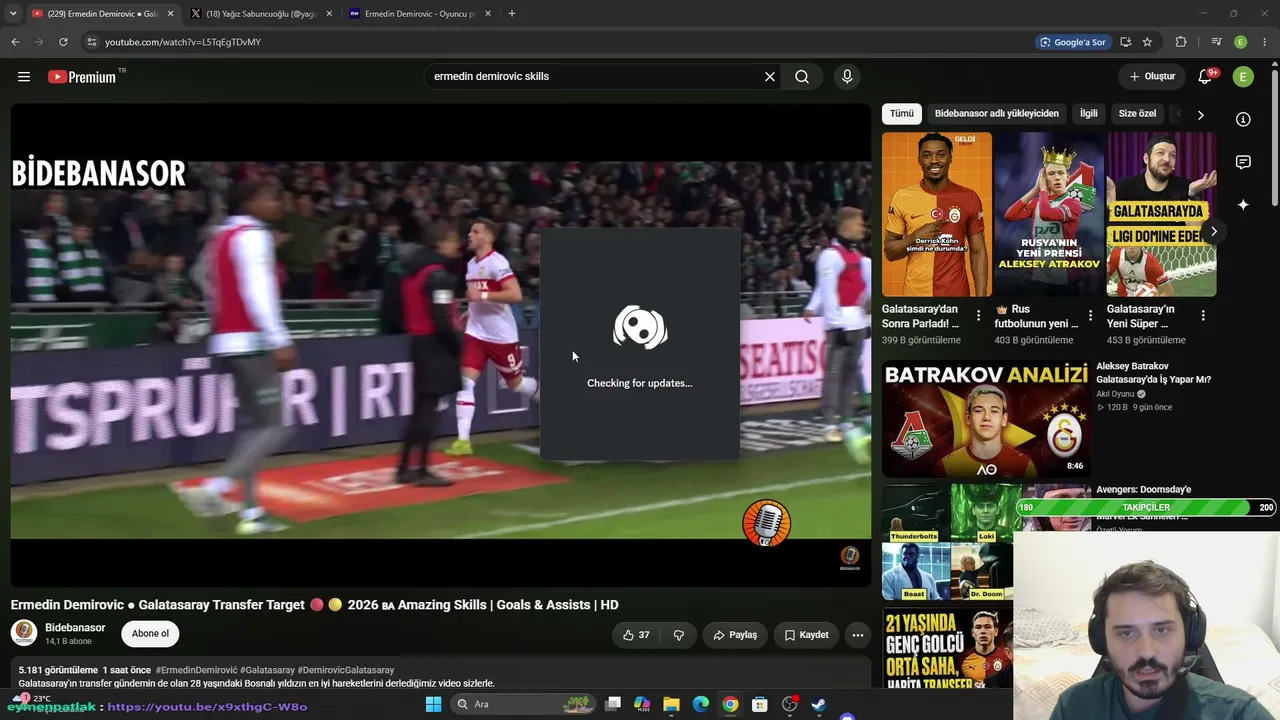Reload the YouTube page
Viewport: 1280px width, 720px height.
pos(63,42)
